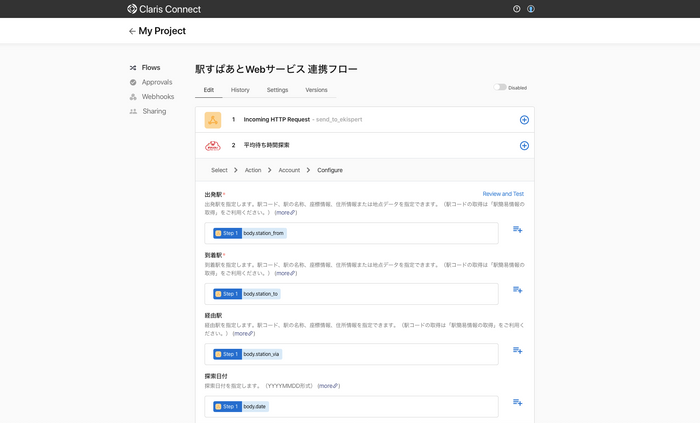The image size is (700, 423).
Task: Open Sharing in the sidebar
Action: (x=154, y=112)
